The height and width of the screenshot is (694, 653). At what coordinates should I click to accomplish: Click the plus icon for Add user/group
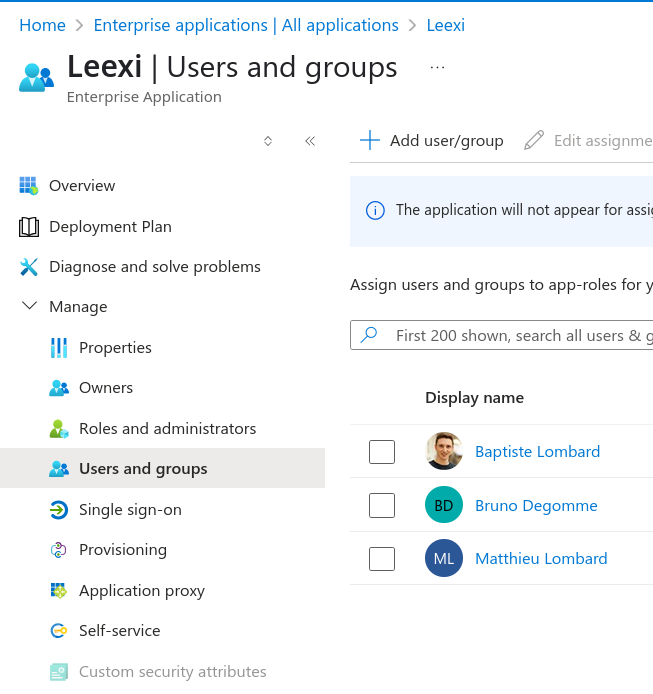(x=370, y=140)
